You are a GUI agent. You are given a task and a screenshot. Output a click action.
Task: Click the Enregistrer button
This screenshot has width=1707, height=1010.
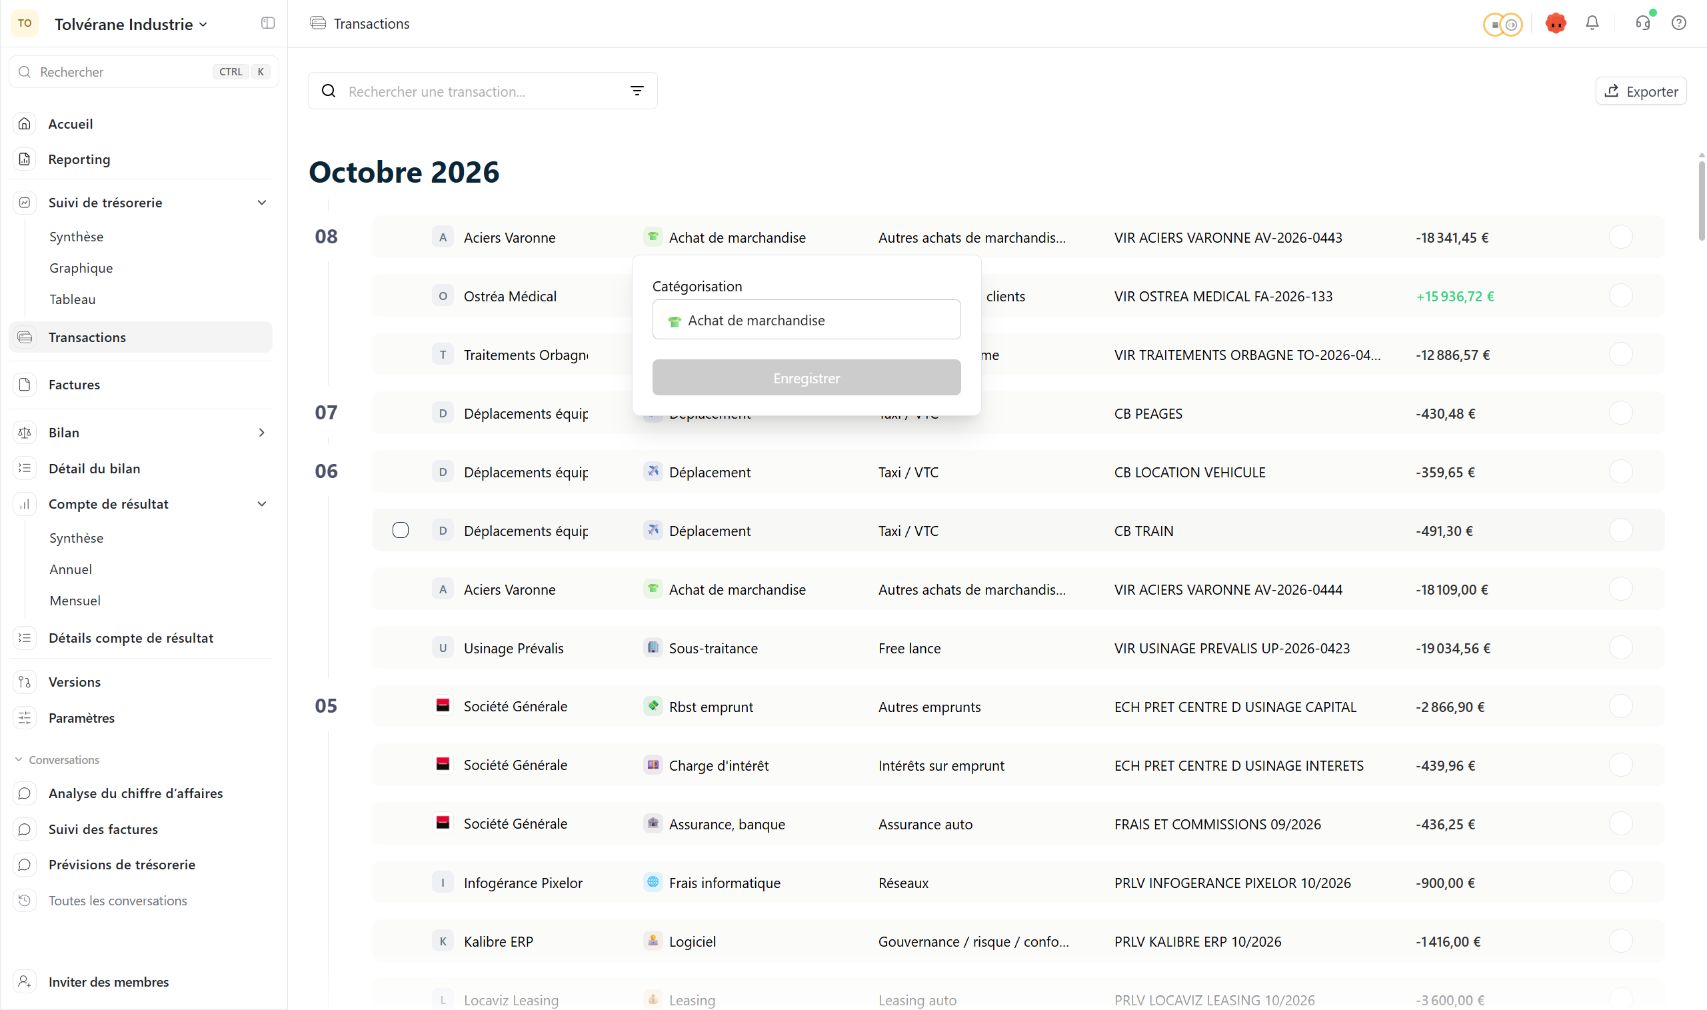(x=806, y=378)
